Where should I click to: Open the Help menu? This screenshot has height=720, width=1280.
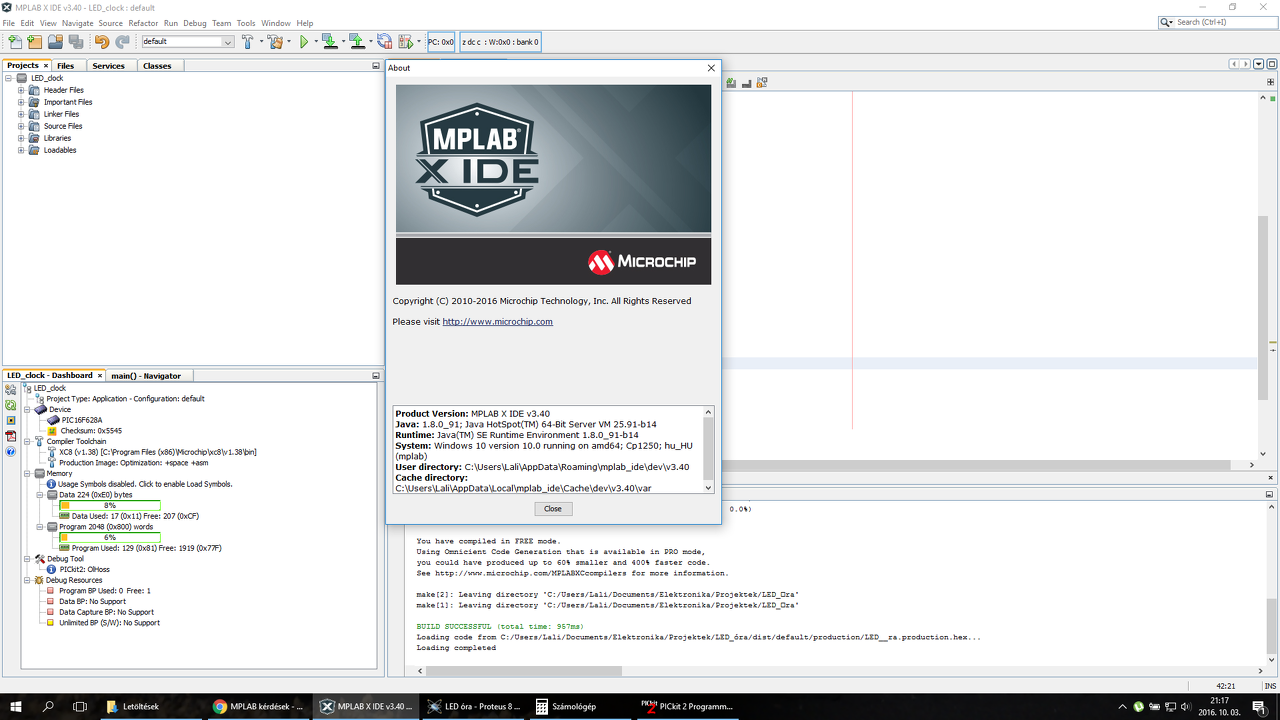(x=305, y=23)
